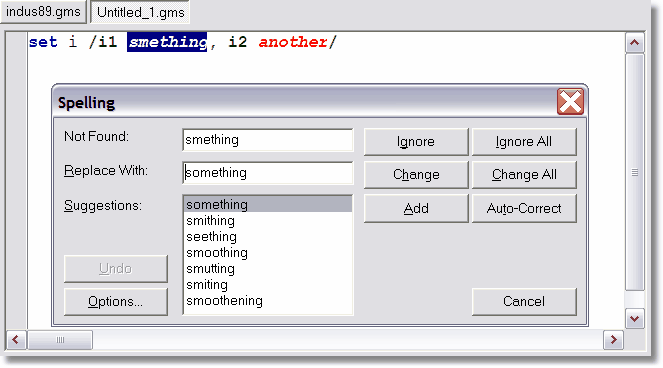Viewport: 663px width, 368px height.
Task: Click the red word "another" in editor
Action: [293, 42]
